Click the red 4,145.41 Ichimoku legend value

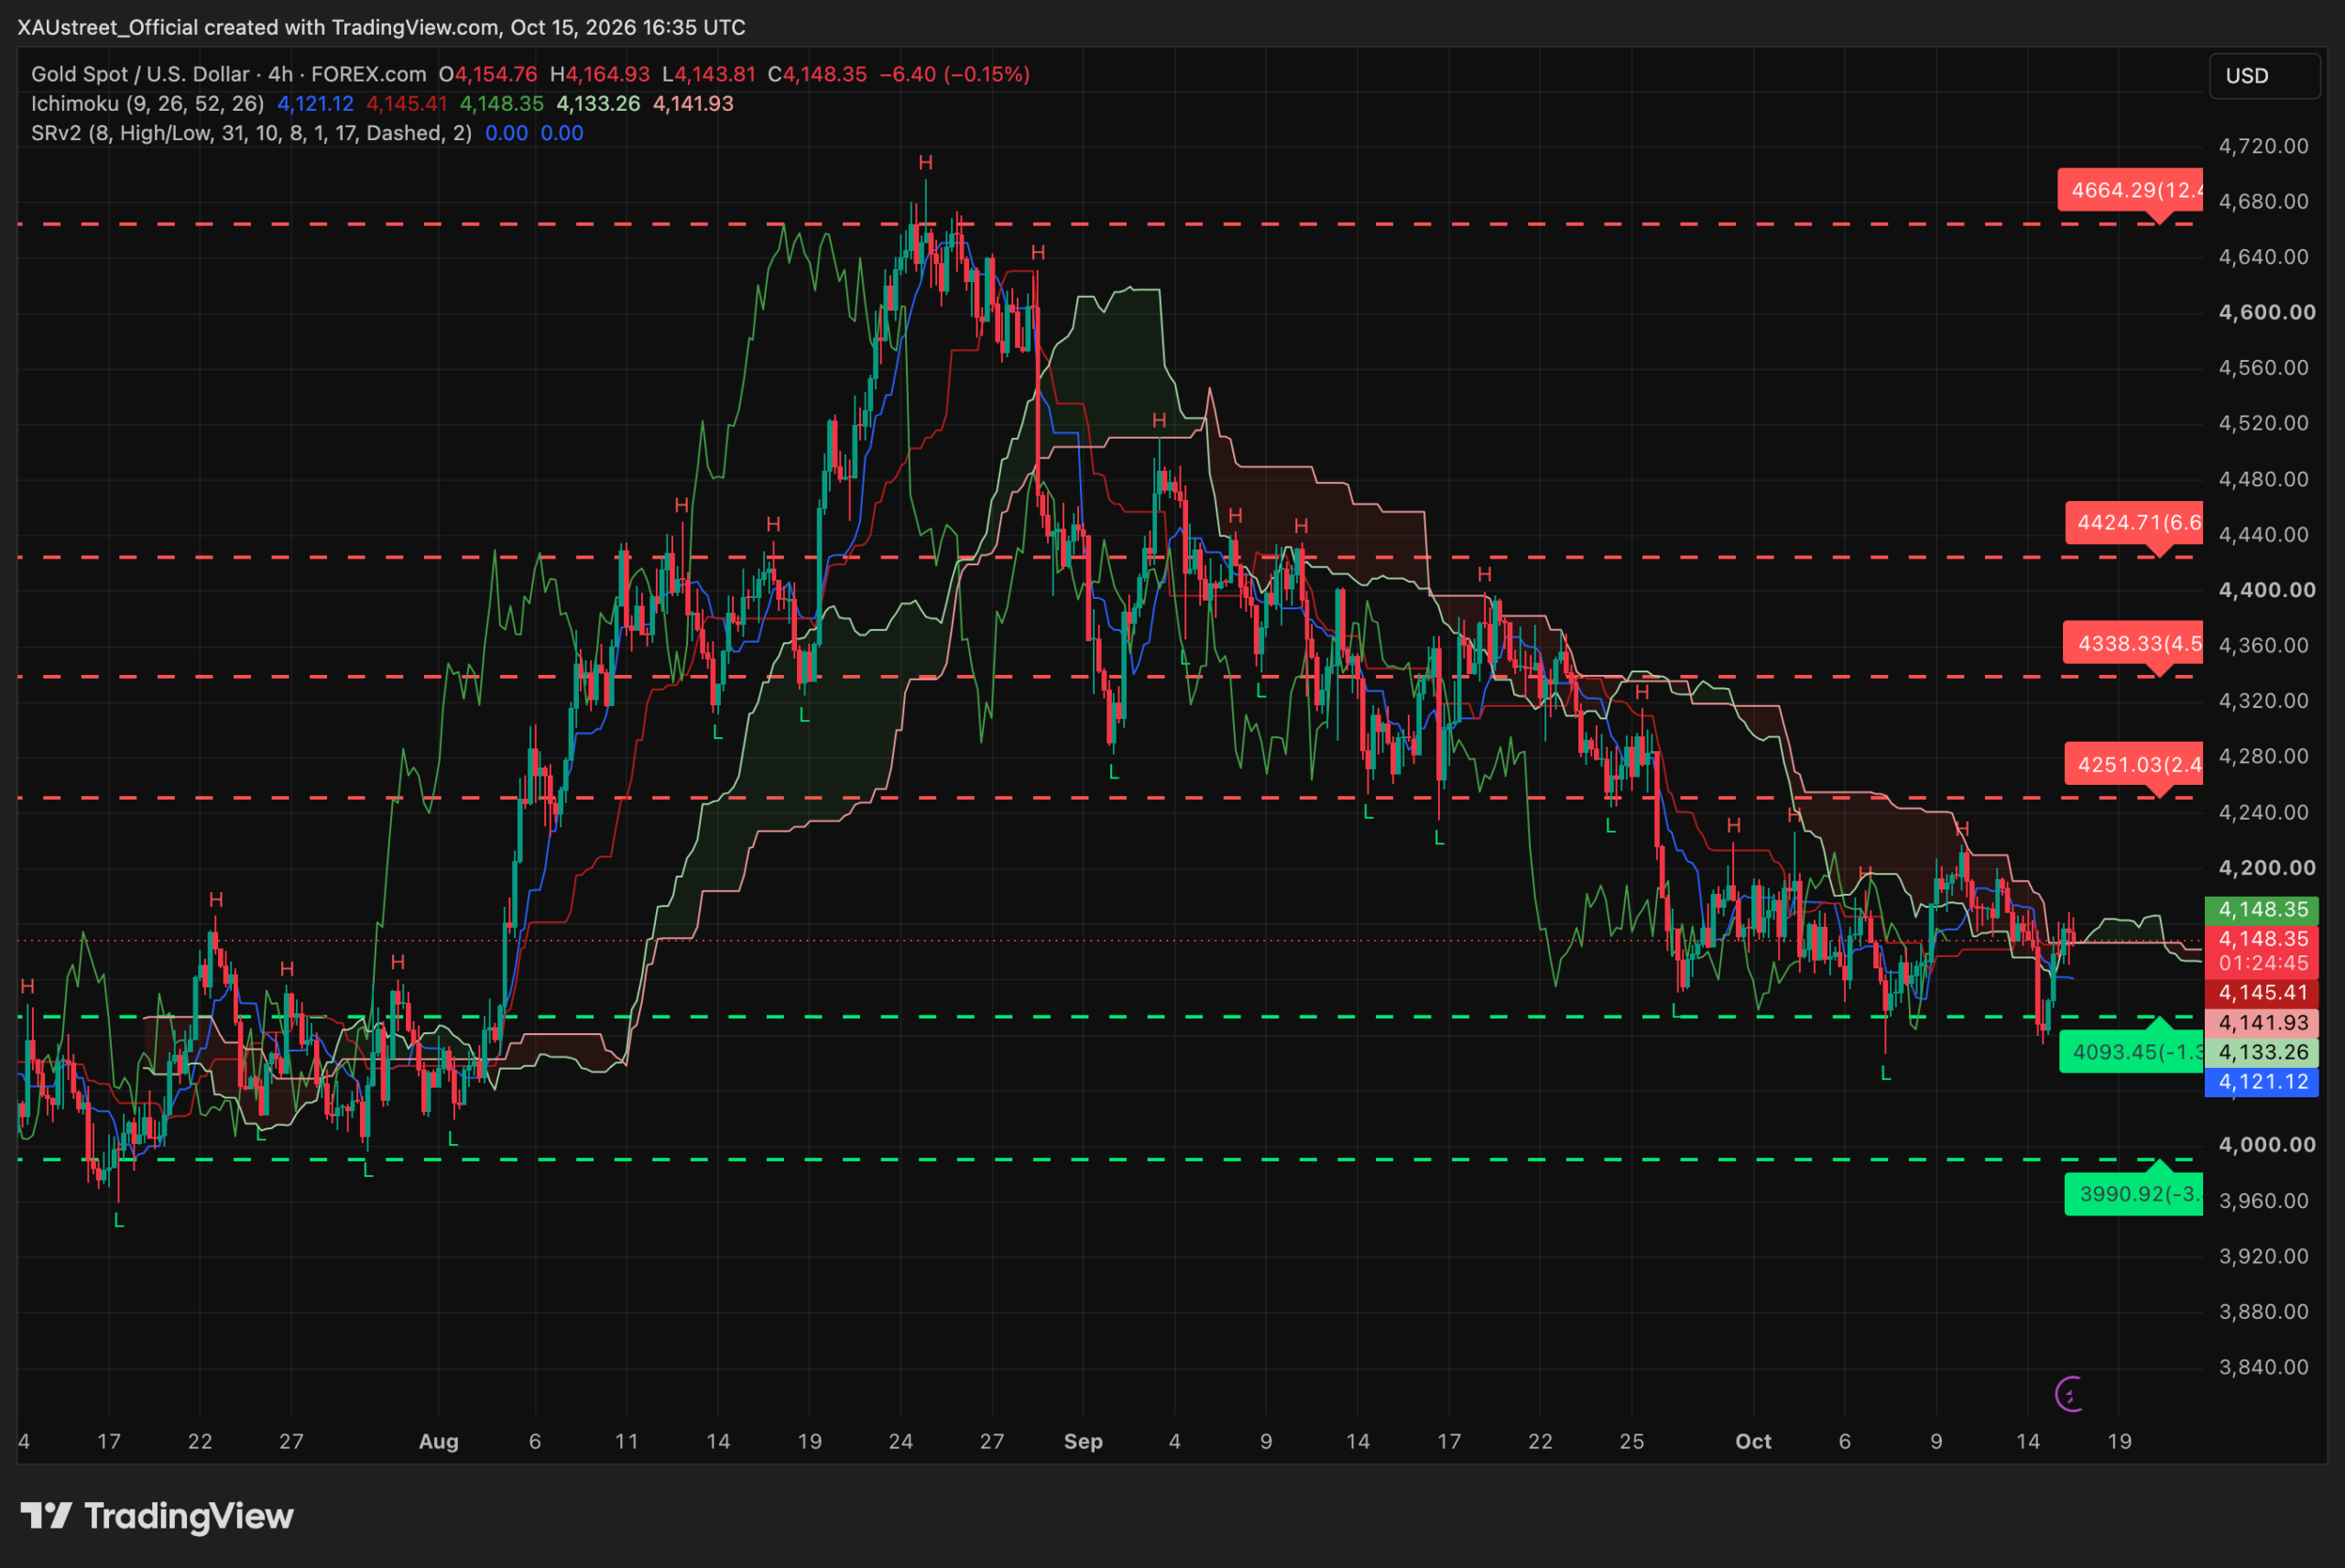point(406,104)
